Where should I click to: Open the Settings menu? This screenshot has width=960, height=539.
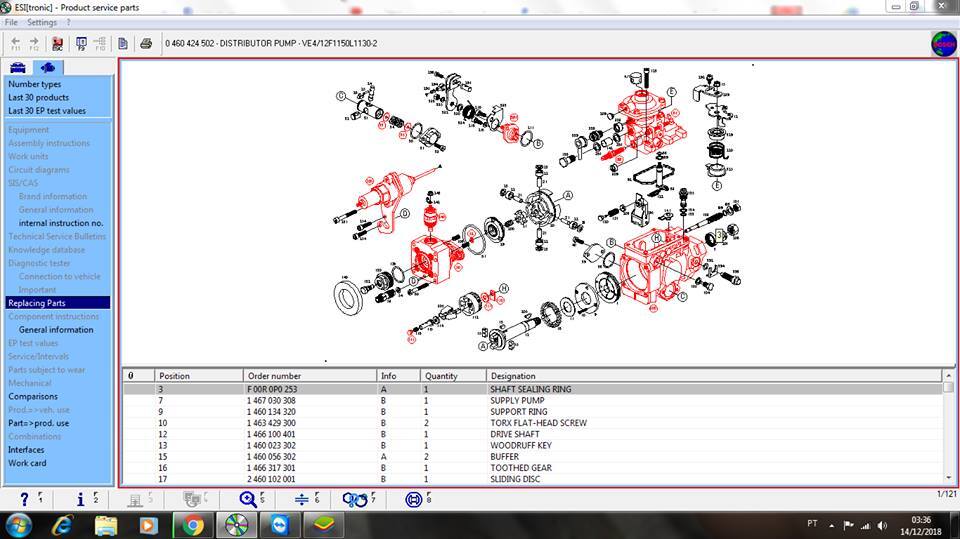point(42,22)
